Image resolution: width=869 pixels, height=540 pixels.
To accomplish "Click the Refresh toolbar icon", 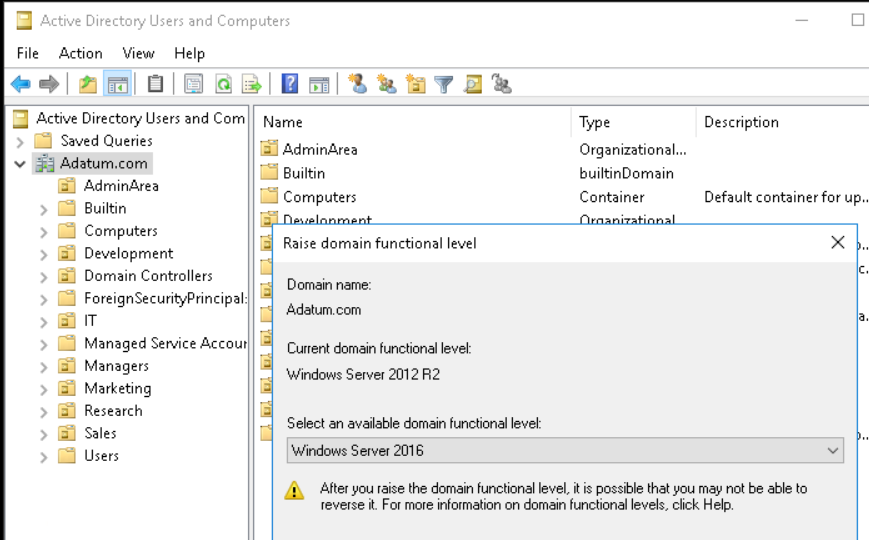I will [223, 84].
